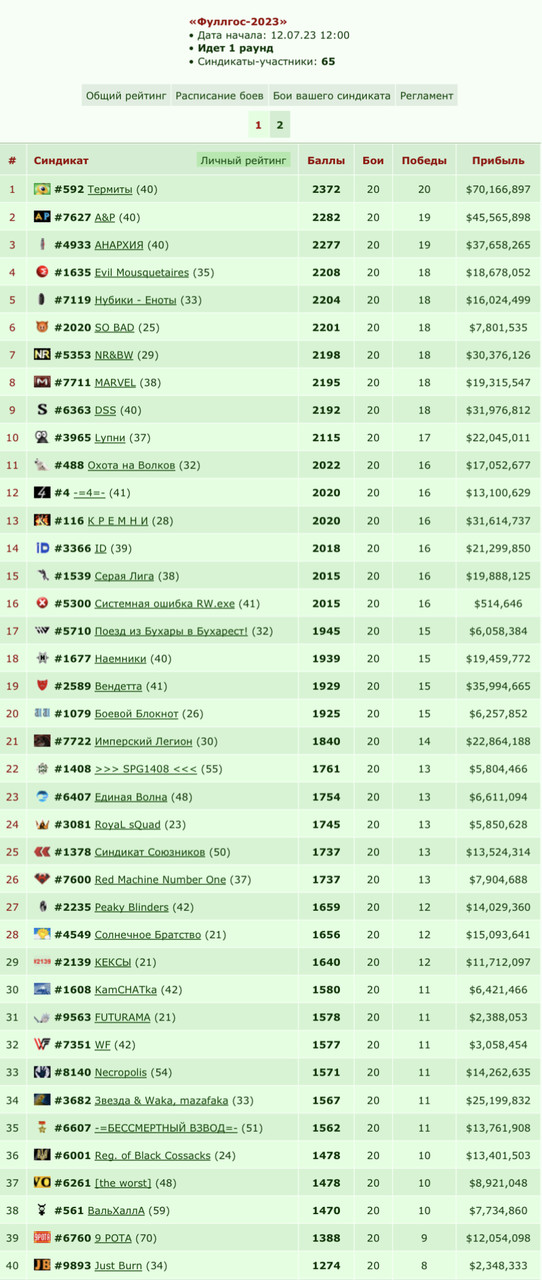The image size is (542, 1280).
Task: Click the Red Machine Number One emblem
Action: click(x=42, y=878)
